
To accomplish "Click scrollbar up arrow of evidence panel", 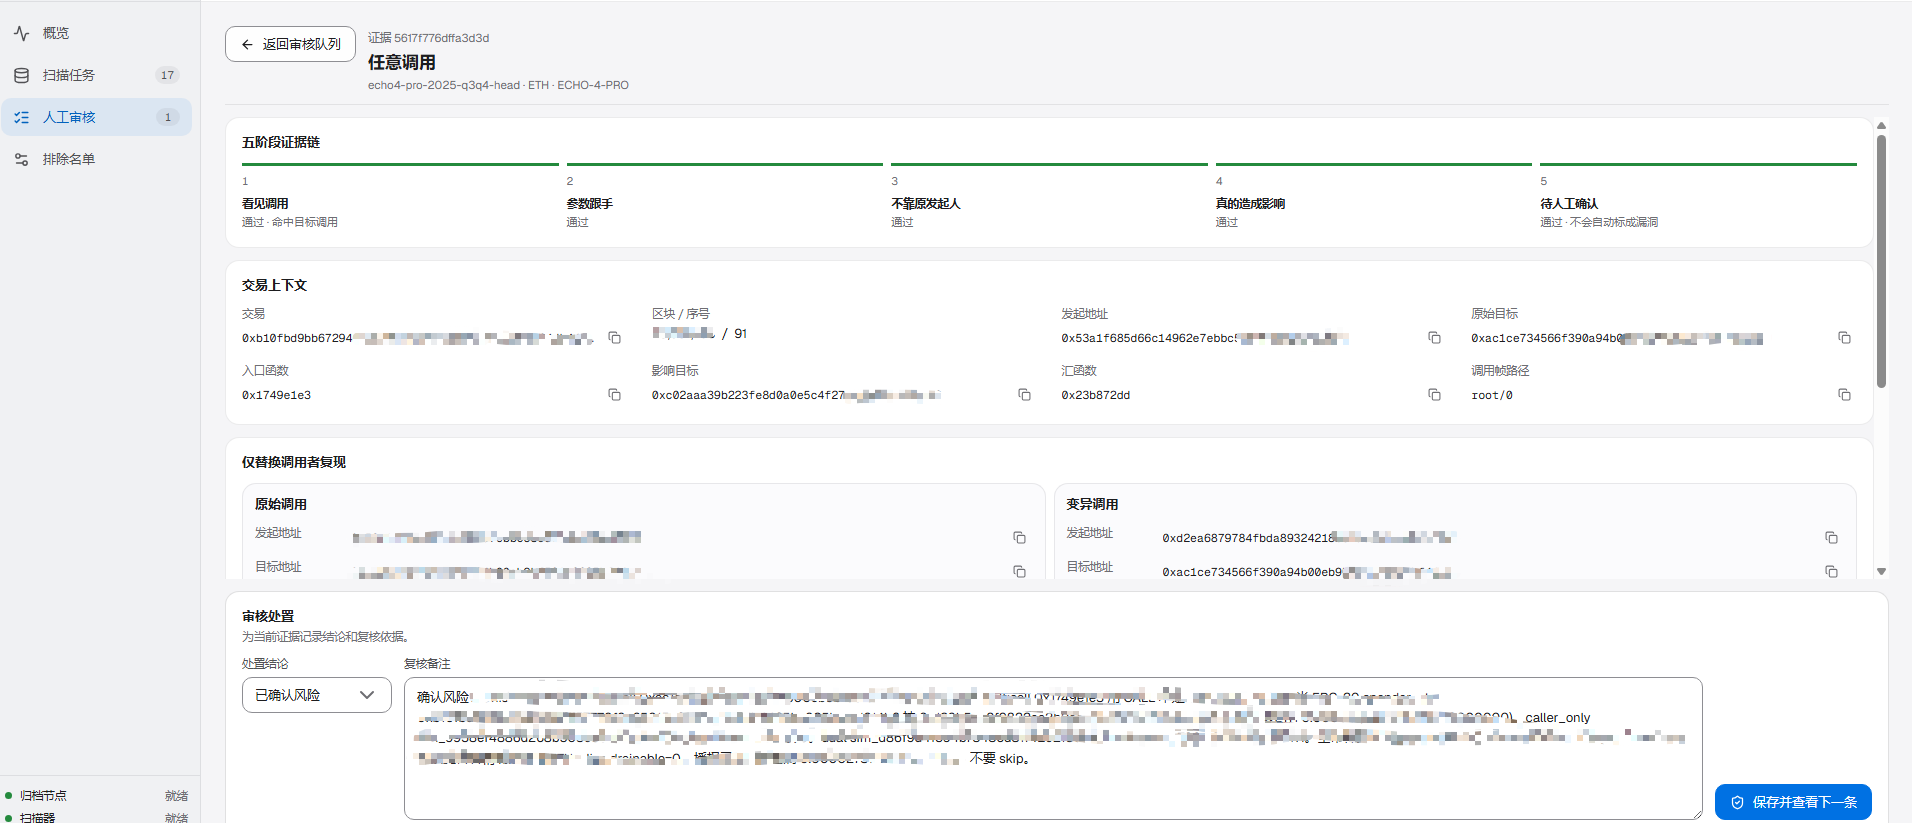I will pyautogui.click(x=1881, y=125).
